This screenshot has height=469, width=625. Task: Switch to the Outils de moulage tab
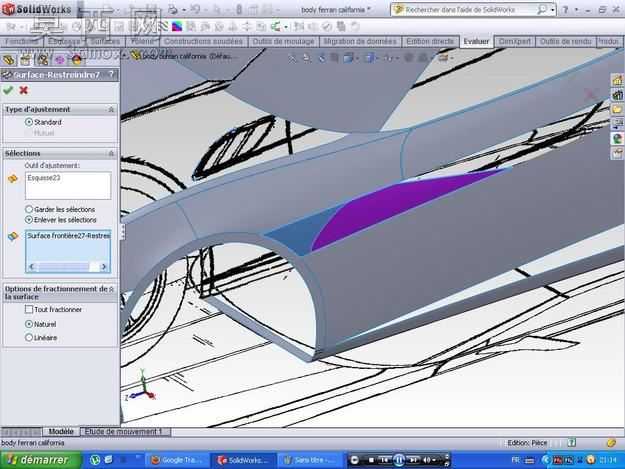(x=283, y=41)
